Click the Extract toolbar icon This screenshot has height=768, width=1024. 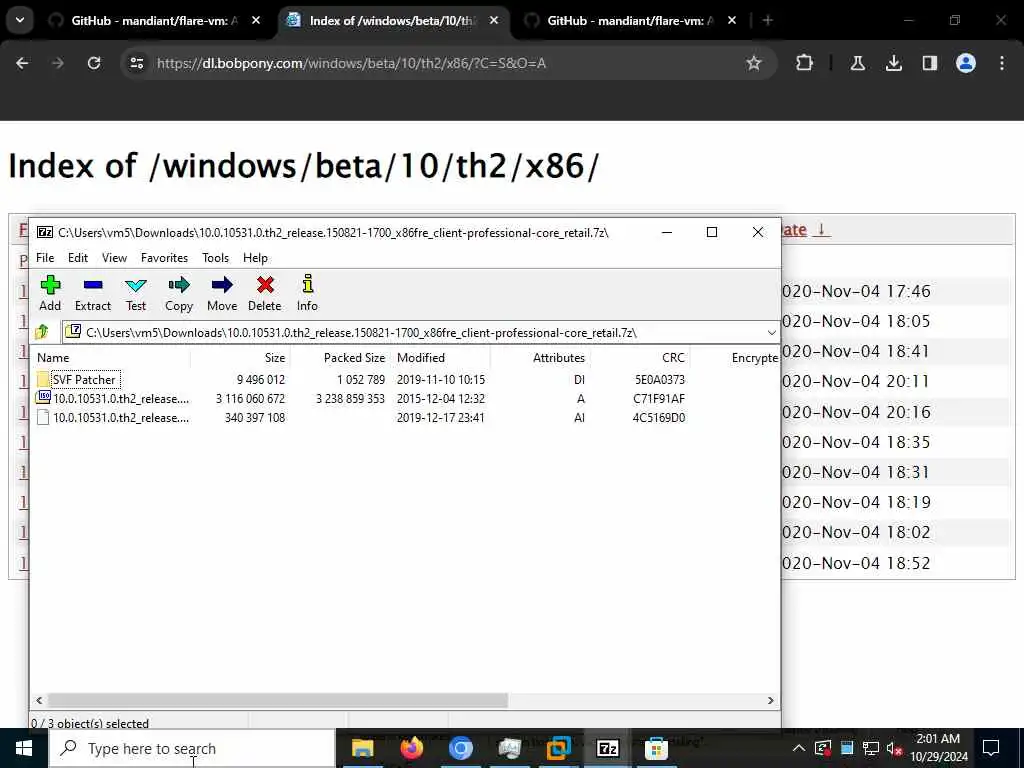[x=93, y=293]
